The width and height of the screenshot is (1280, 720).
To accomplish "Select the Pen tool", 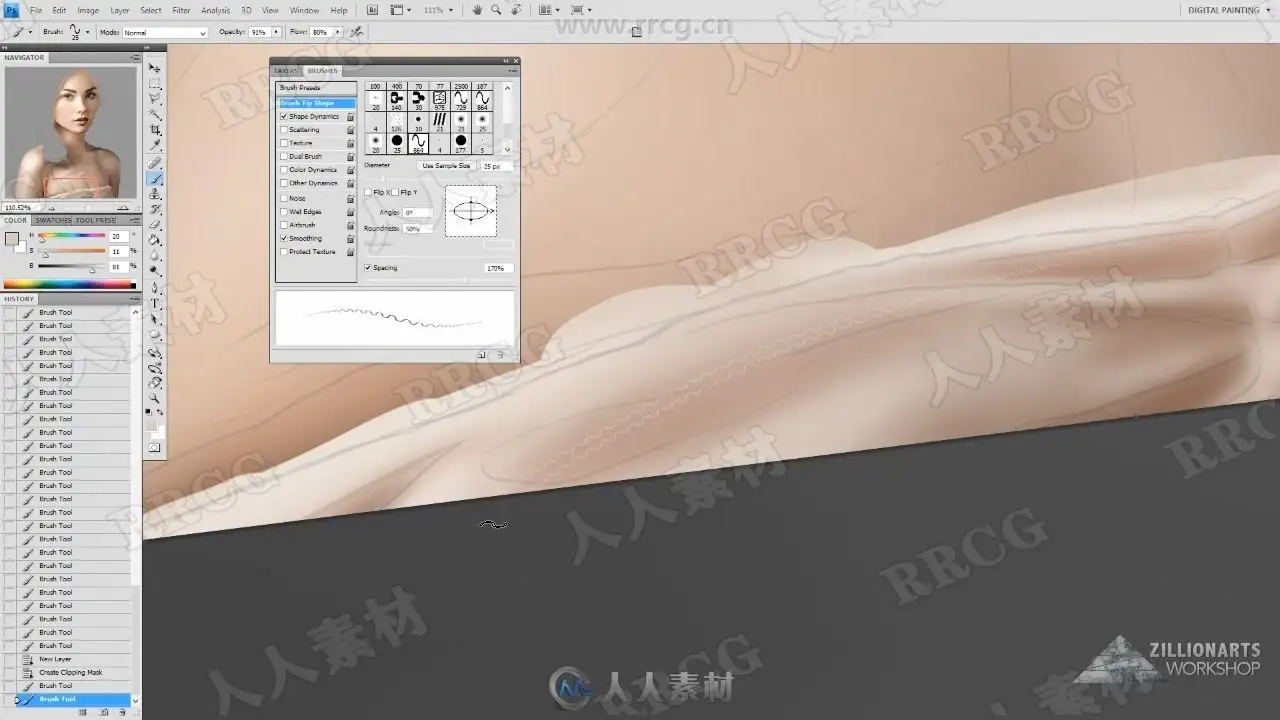I will [x=155, y=289].
